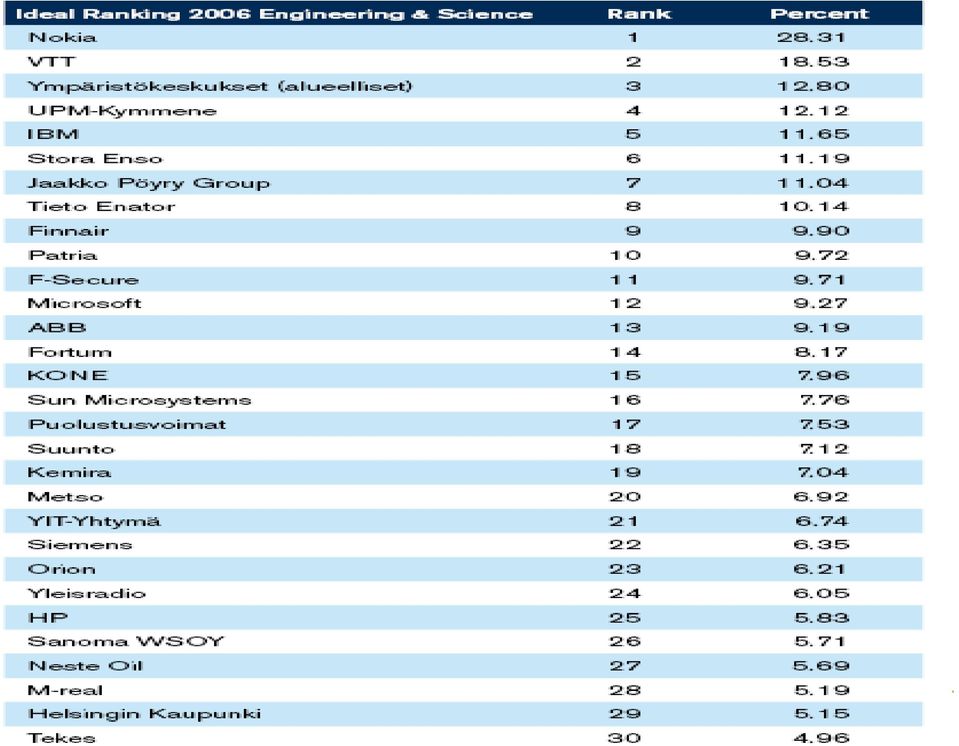Screen dimensions: 959x746
Task: Click the 9.27 percent value
Action: [821, 303]
